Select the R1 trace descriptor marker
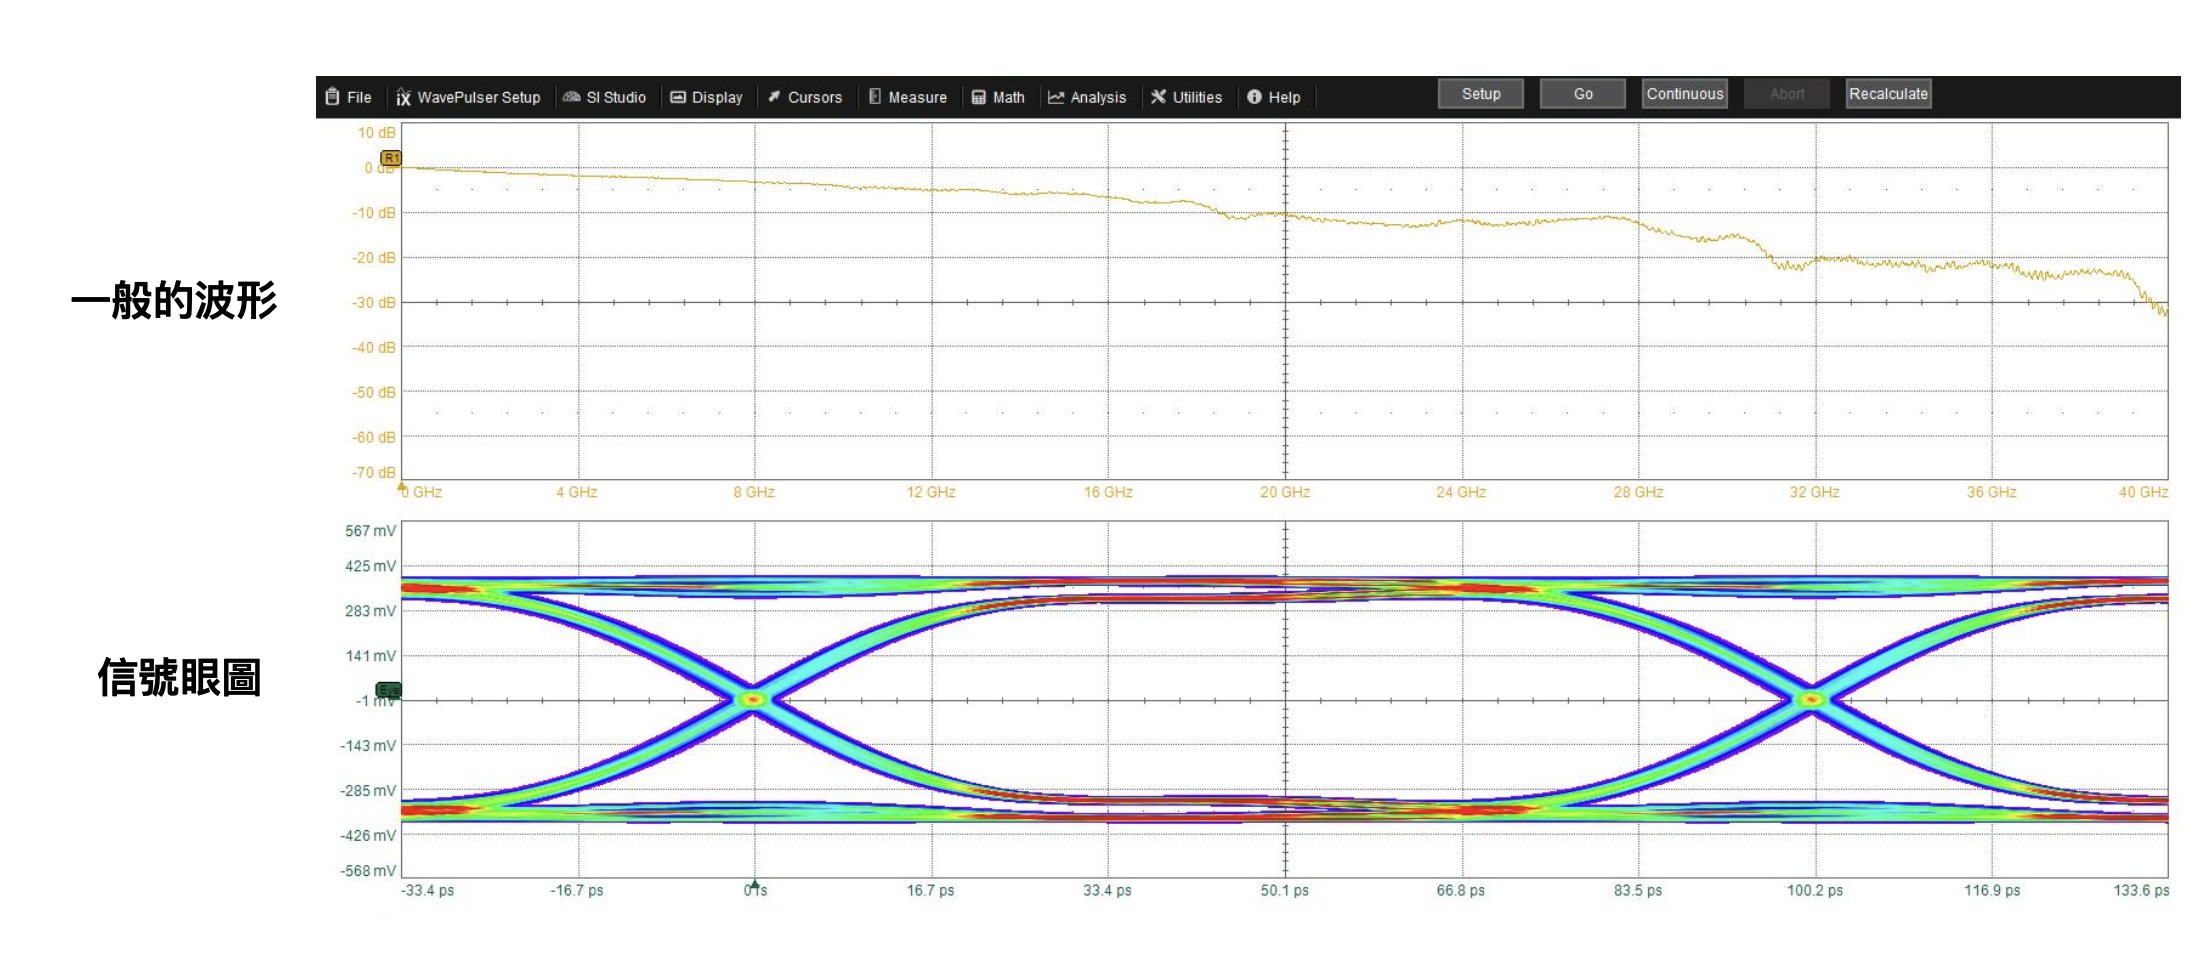This screenshot has width=2210, height=964. point(391,158)
